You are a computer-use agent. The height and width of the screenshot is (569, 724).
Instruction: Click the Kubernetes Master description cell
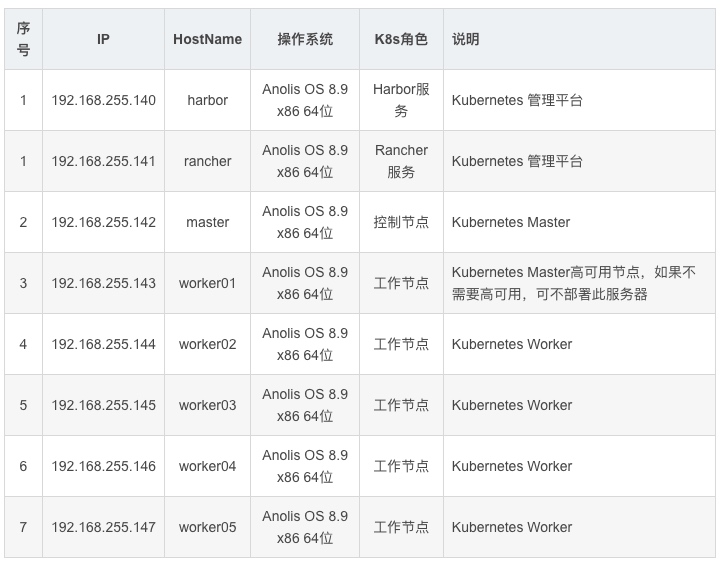point(511,222)
